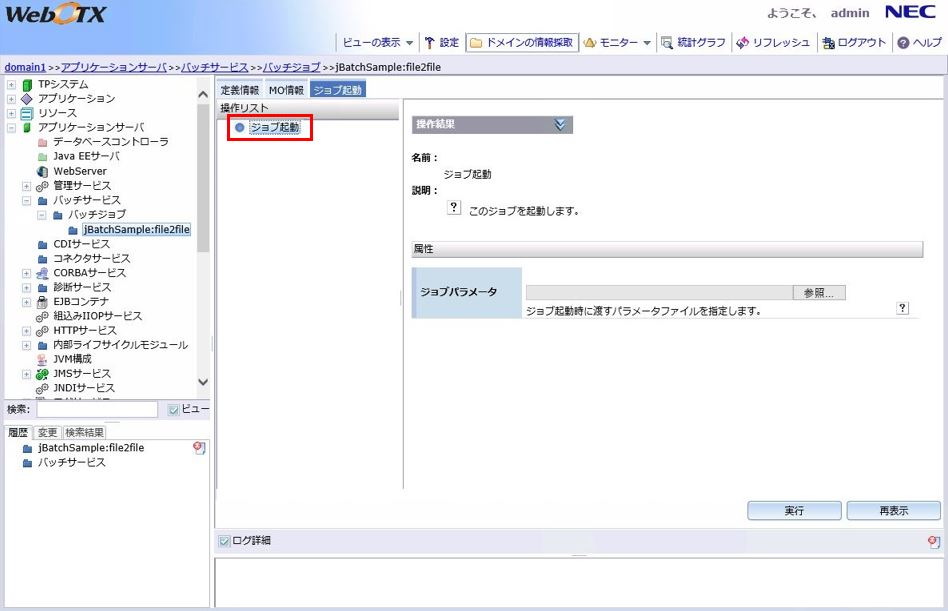Click the help question mark beside job description
948x611 pixels.
click(453, 207)
